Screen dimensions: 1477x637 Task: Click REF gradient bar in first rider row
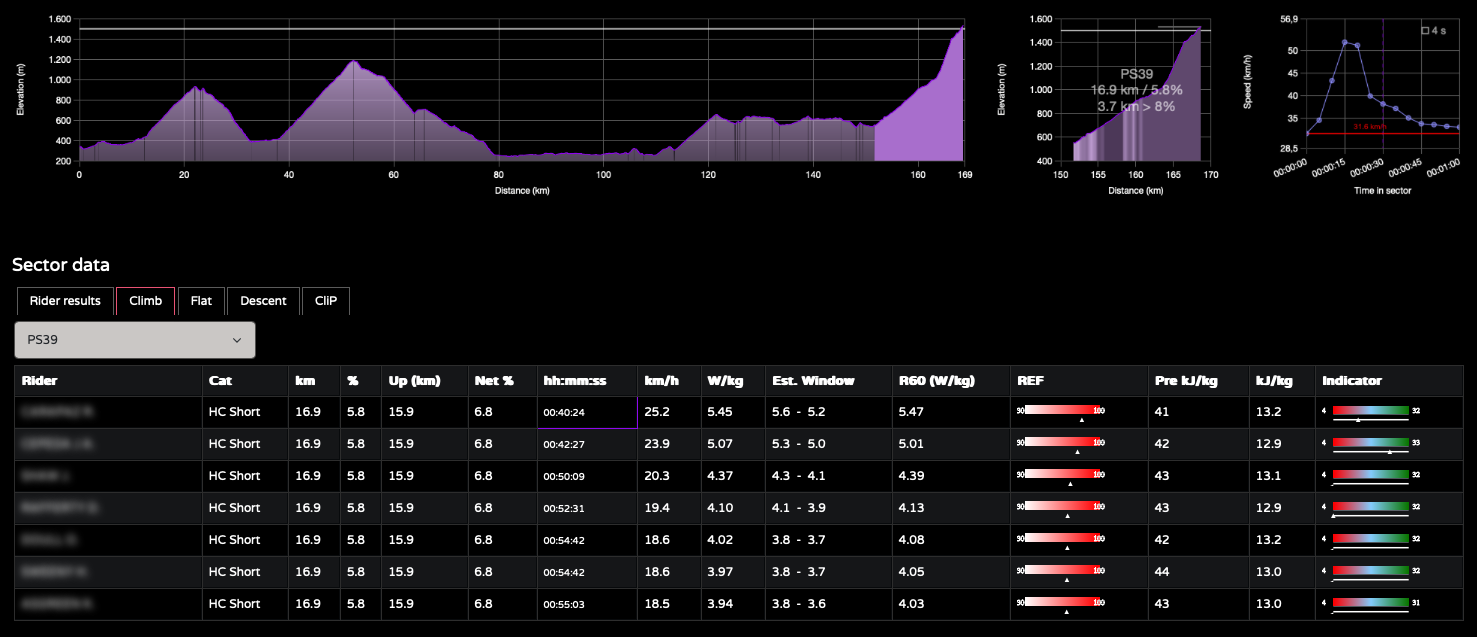tap(1060, 411)
